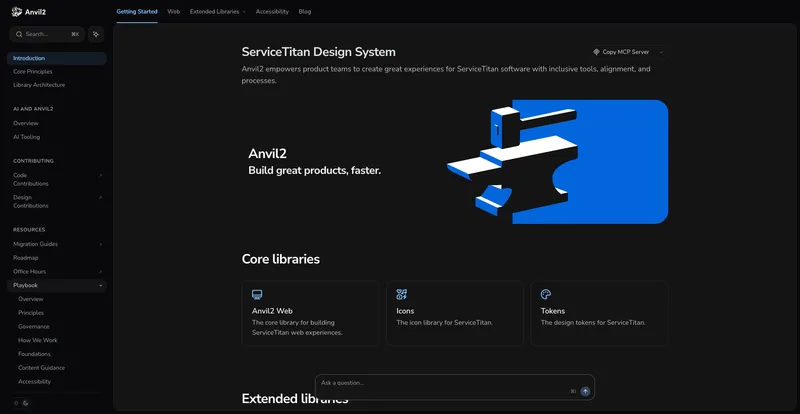The width and height of the screenshot is (800, 414).
Task: Focus the Search field in sidebar
Action: click(47, 34)
